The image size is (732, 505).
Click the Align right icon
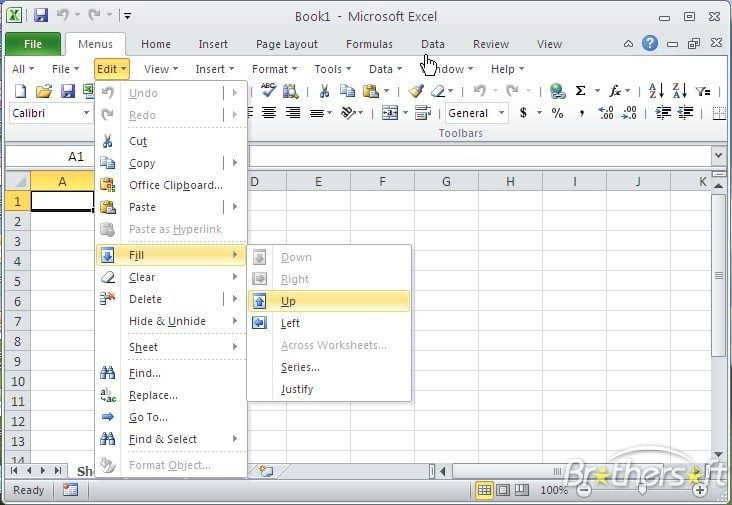(293, 112)
